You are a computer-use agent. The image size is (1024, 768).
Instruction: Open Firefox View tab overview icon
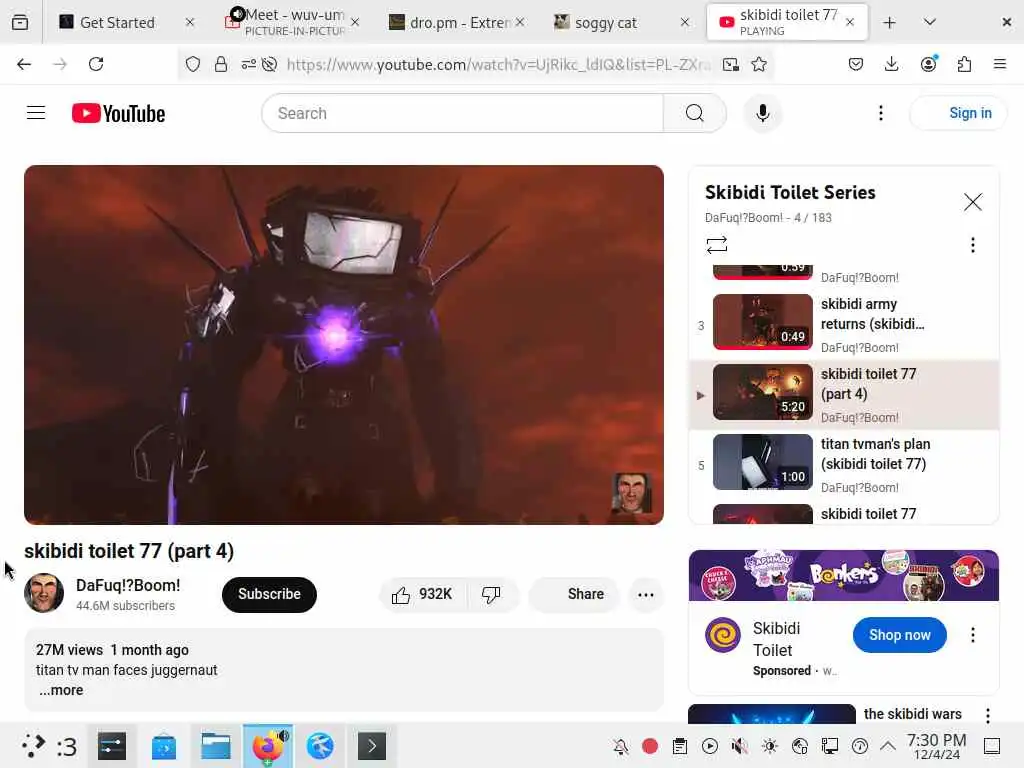click(20, 23)
